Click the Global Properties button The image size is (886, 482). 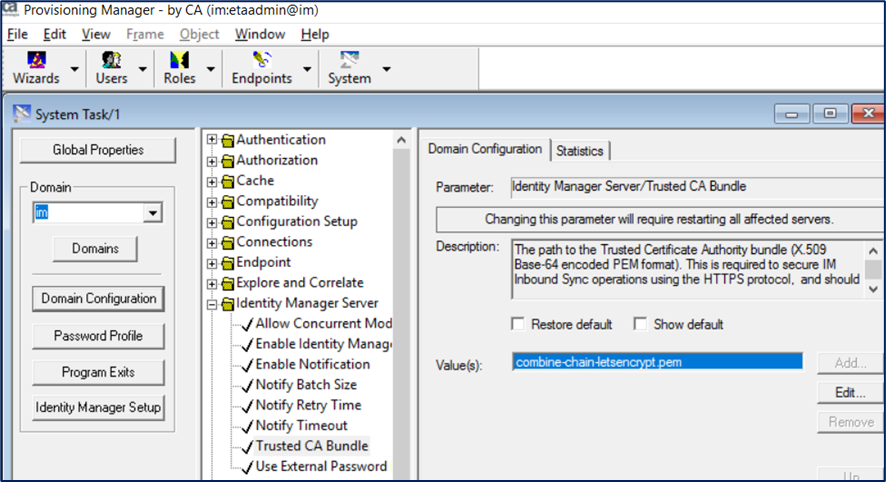[x=98, y=150]
